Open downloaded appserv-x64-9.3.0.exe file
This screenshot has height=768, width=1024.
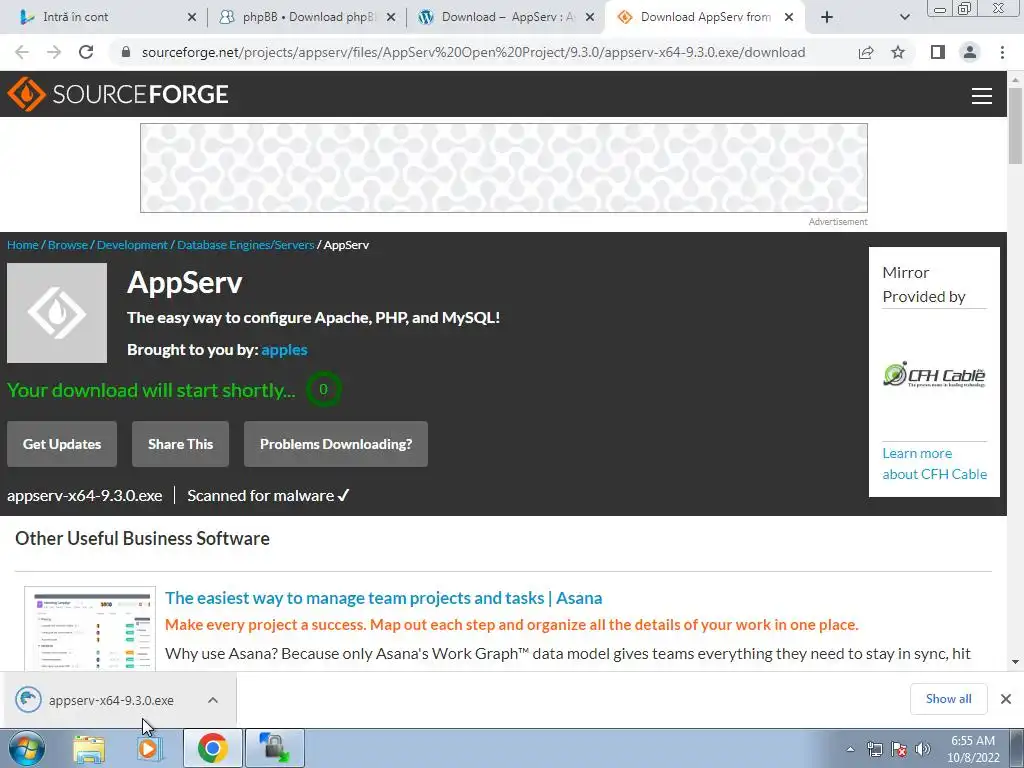tap(111, 700)
